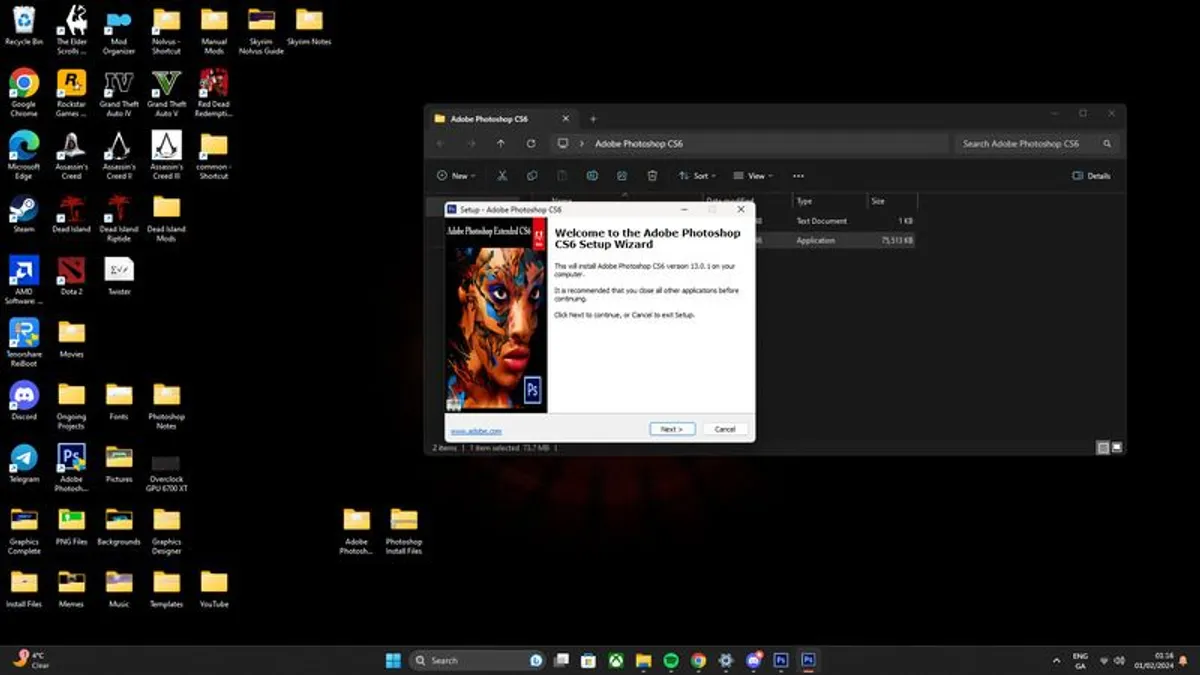The height and width of the screenshot is (675, 1200).
Task: Copy the selected file with the toolbar icon
Action: 532,175
